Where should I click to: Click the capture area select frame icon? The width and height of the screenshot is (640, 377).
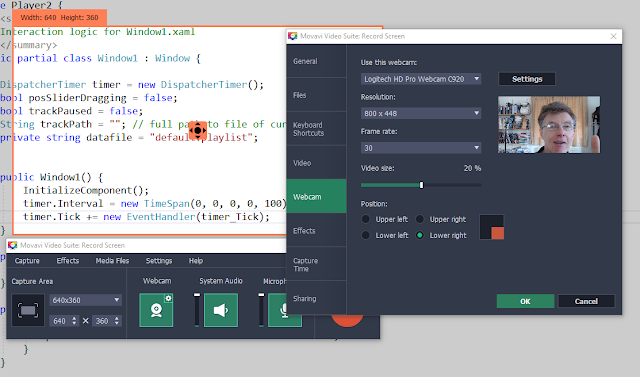click(28, 310)
